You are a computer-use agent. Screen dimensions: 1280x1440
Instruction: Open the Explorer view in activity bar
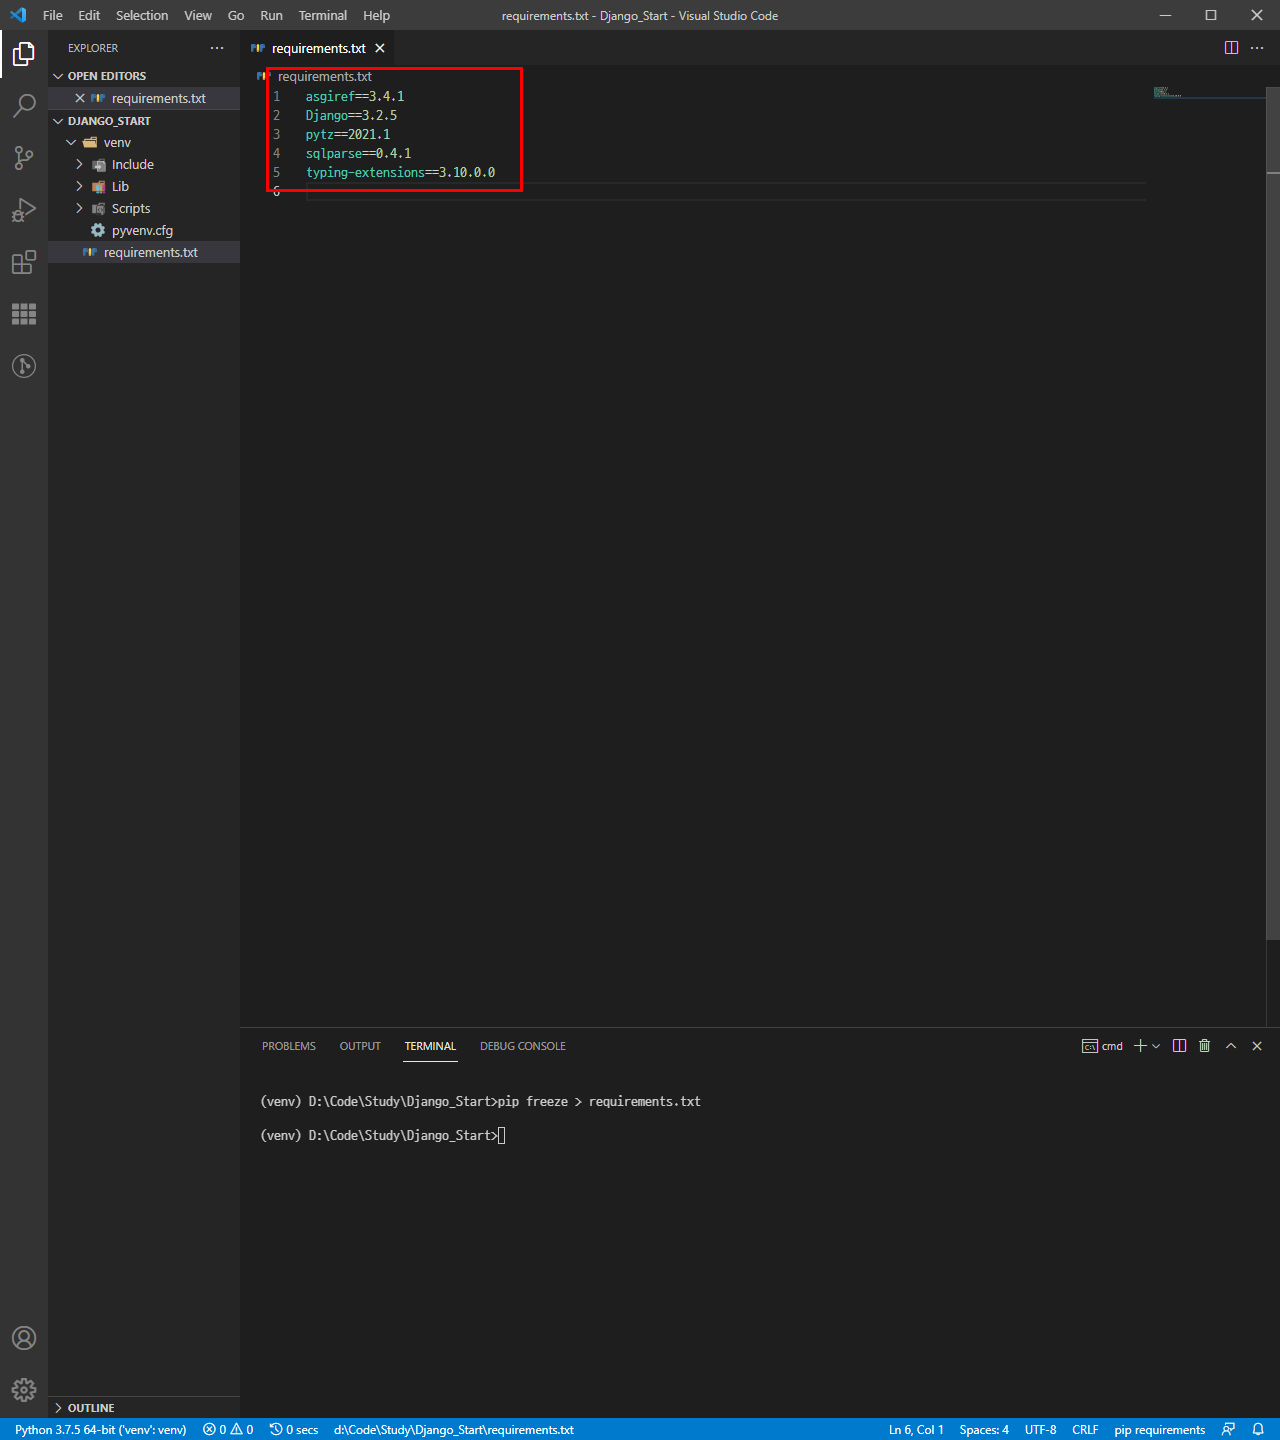coord(24,54)
